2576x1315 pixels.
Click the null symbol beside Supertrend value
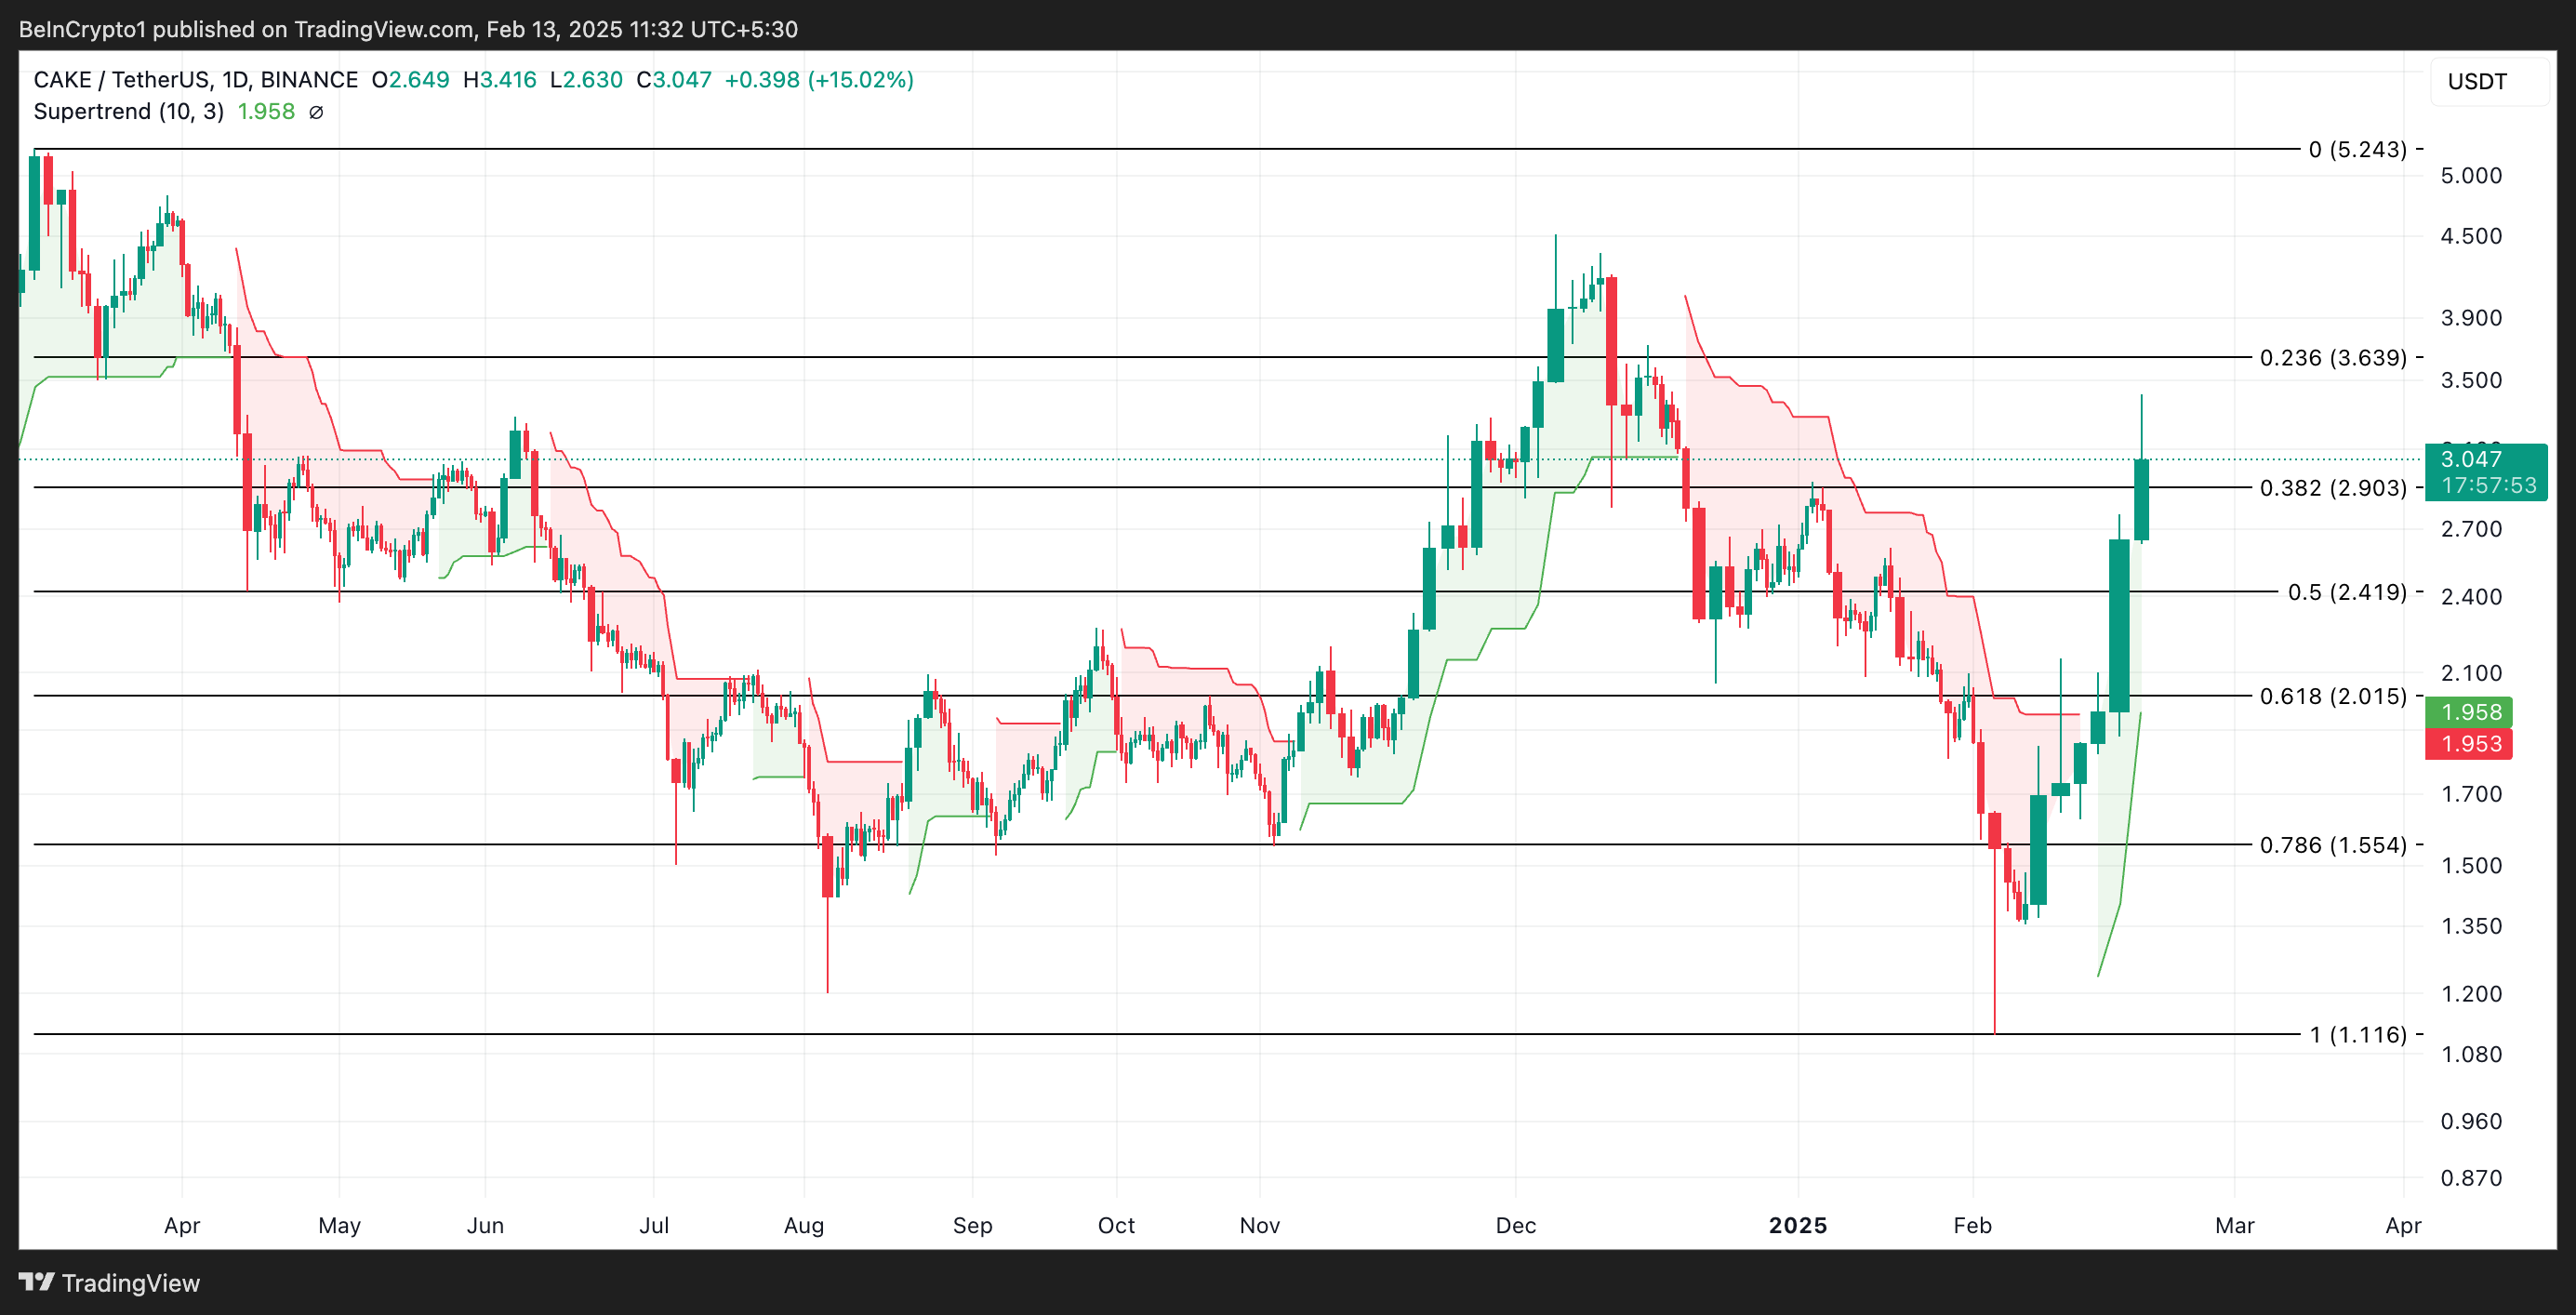tap(316, 112)
